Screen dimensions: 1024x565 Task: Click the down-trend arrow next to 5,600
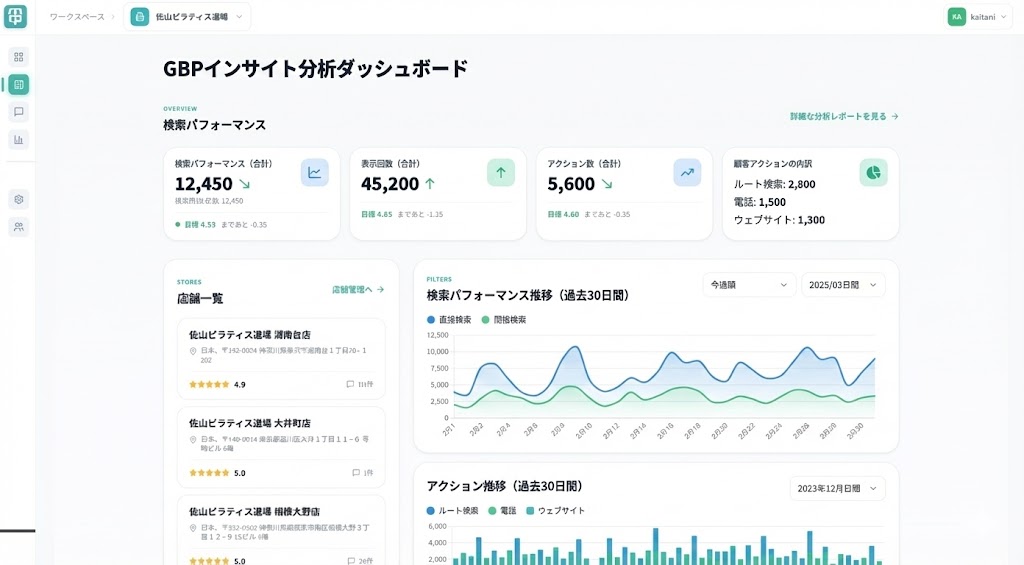pyautogui.click(x=607, y=184)
